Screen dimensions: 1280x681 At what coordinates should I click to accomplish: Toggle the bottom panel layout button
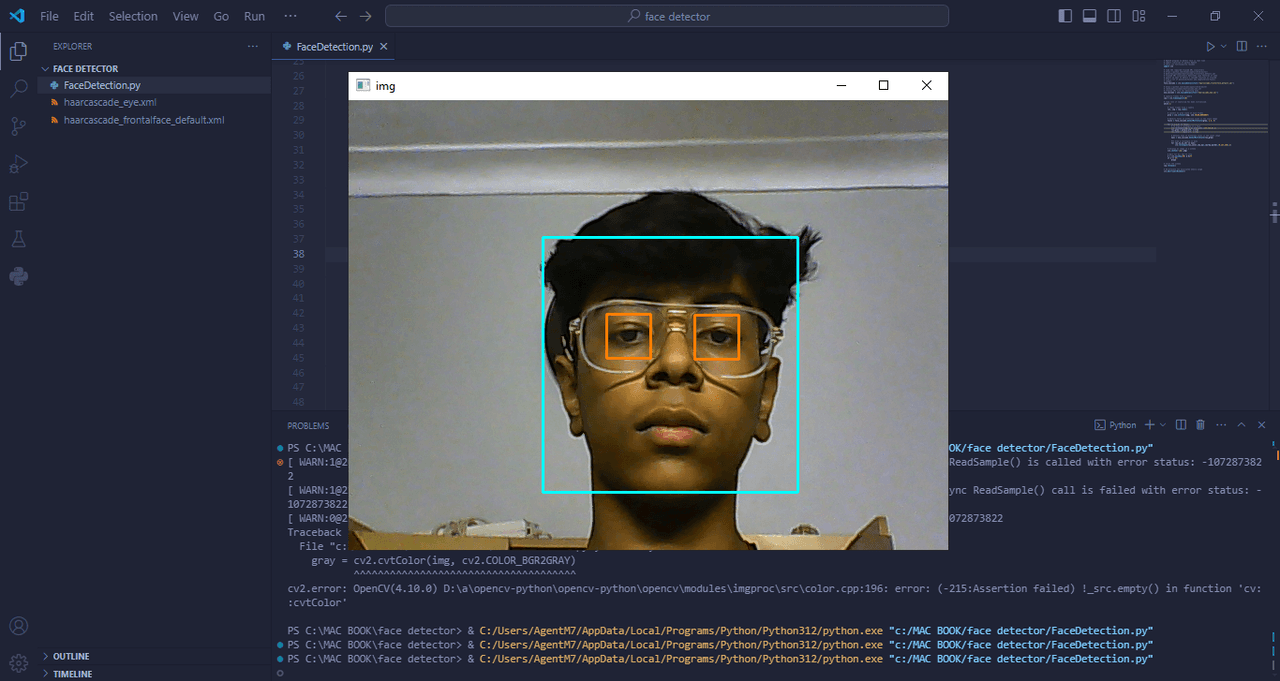tap(1090, 16)
